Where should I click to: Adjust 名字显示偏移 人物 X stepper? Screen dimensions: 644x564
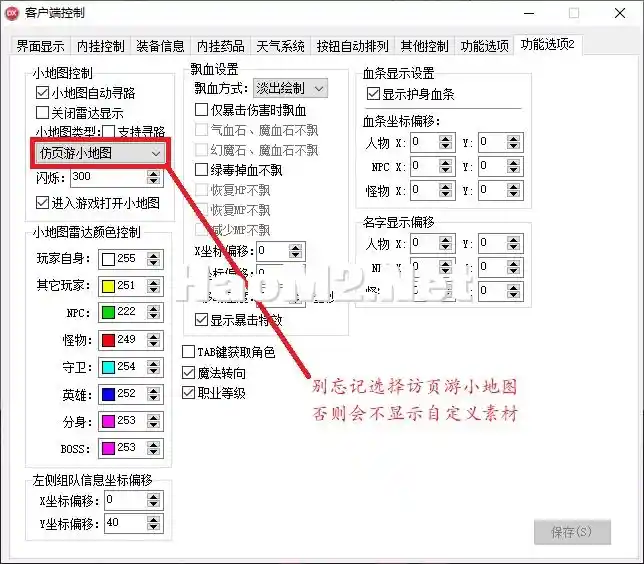click(446, 244)
